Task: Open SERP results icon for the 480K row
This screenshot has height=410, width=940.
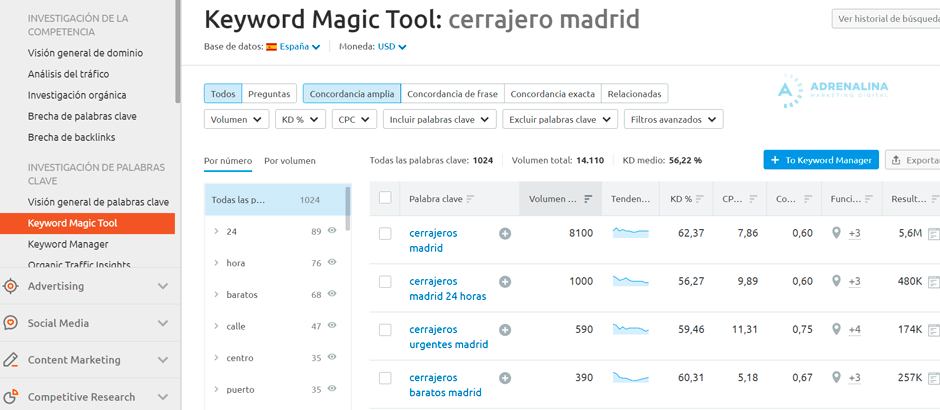Action: coord(934,282)
